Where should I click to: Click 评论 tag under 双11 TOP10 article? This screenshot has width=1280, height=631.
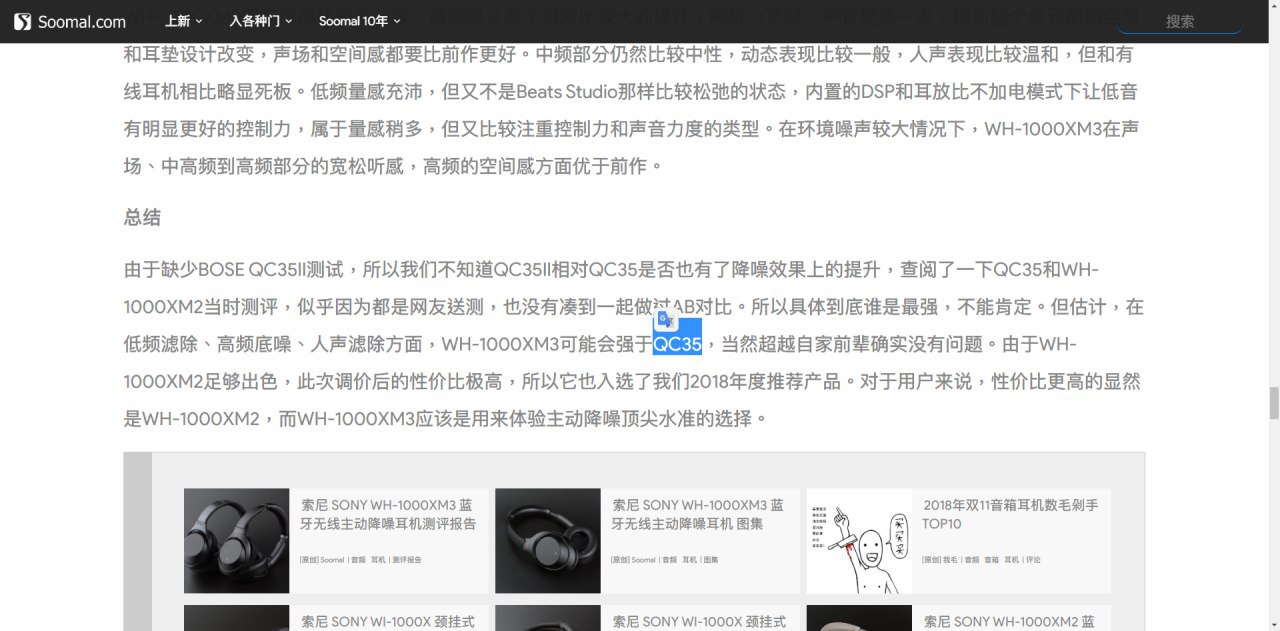pos(1032,560)
